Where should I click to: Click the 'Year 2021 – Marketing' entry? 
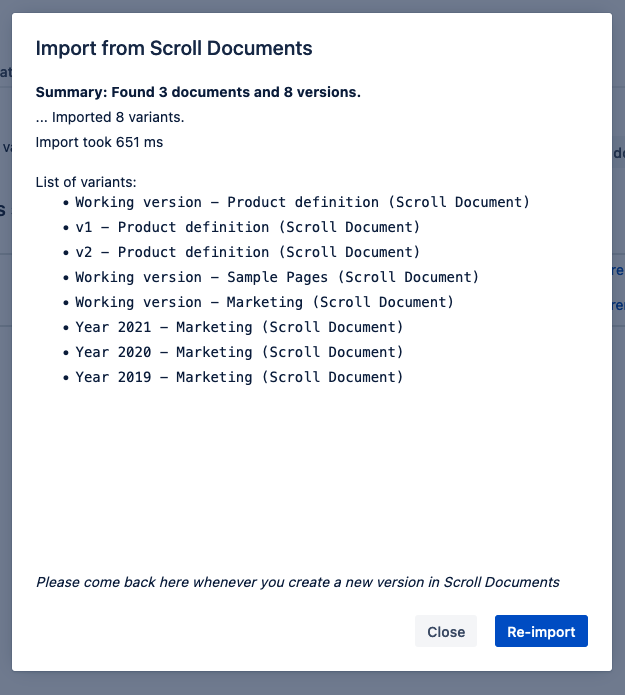pyautogui.click(x=239, y=327)
